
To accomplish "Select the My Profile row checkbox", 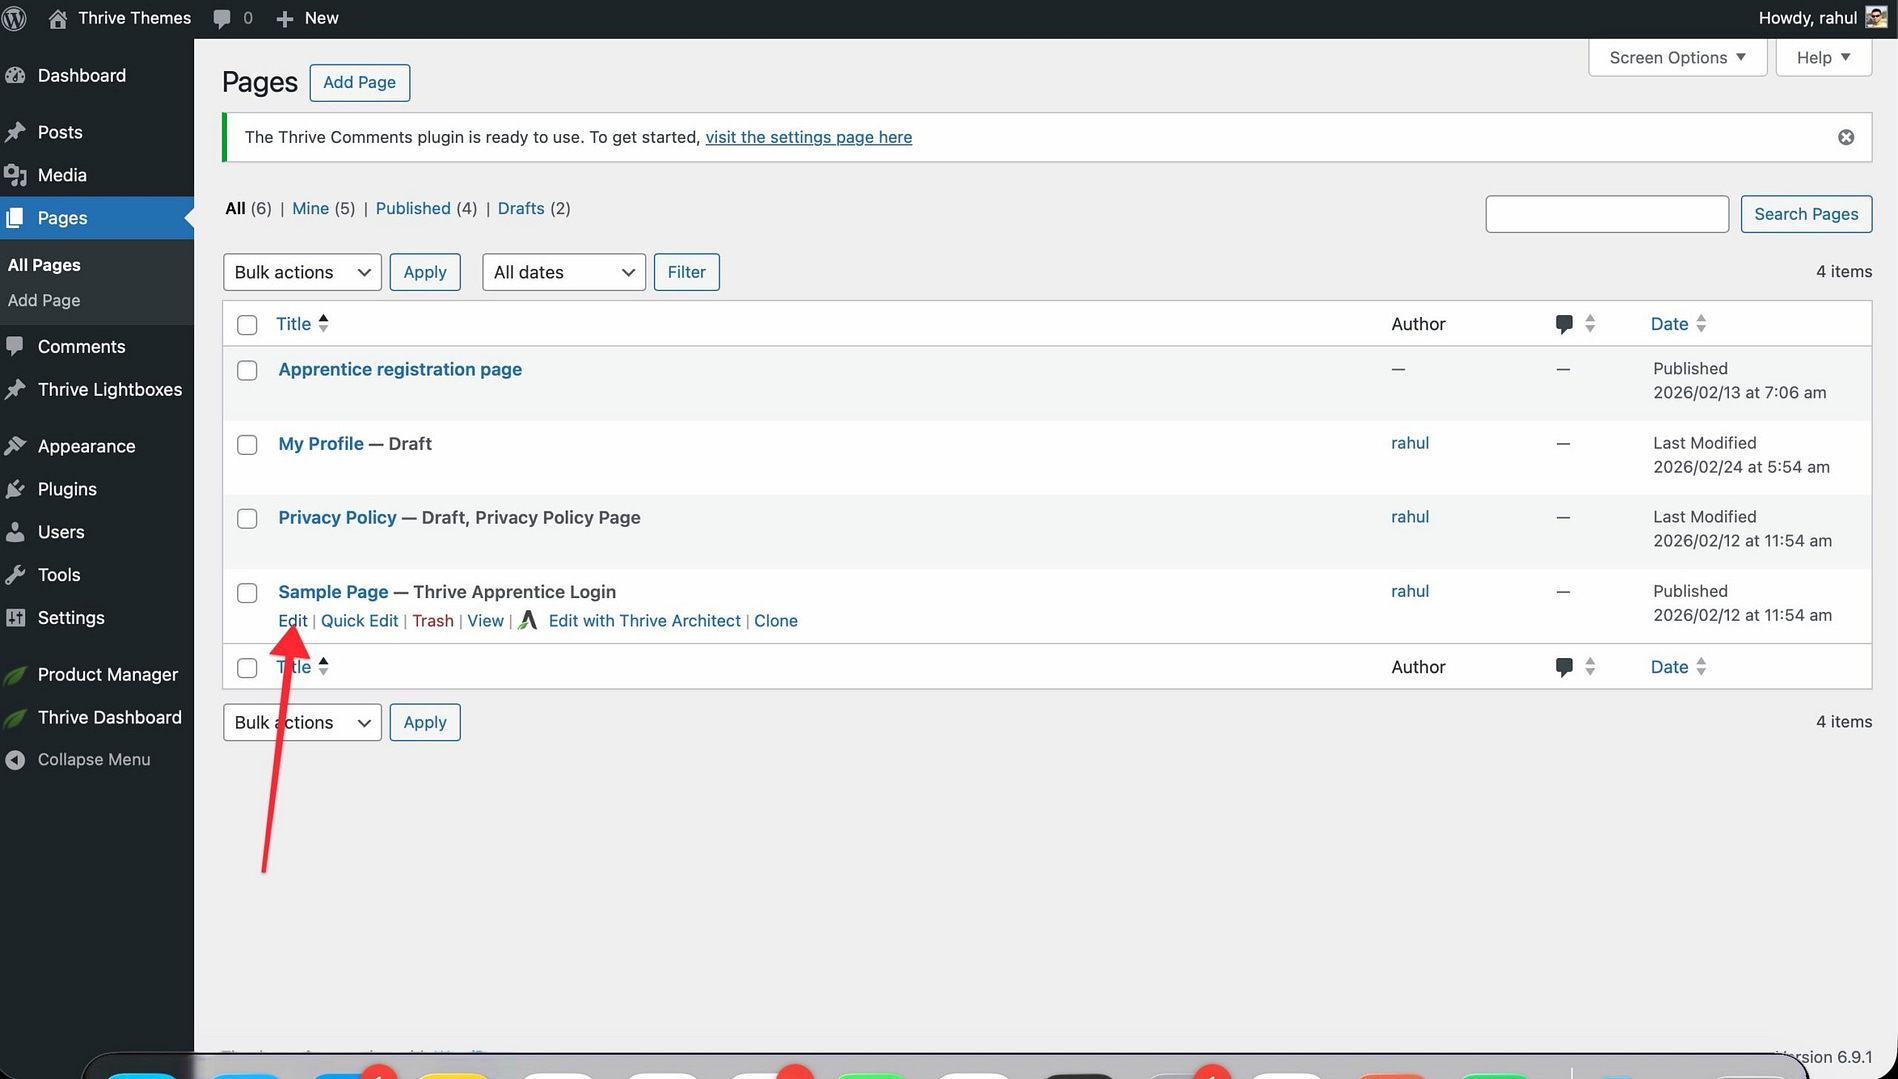I will 247,445.
